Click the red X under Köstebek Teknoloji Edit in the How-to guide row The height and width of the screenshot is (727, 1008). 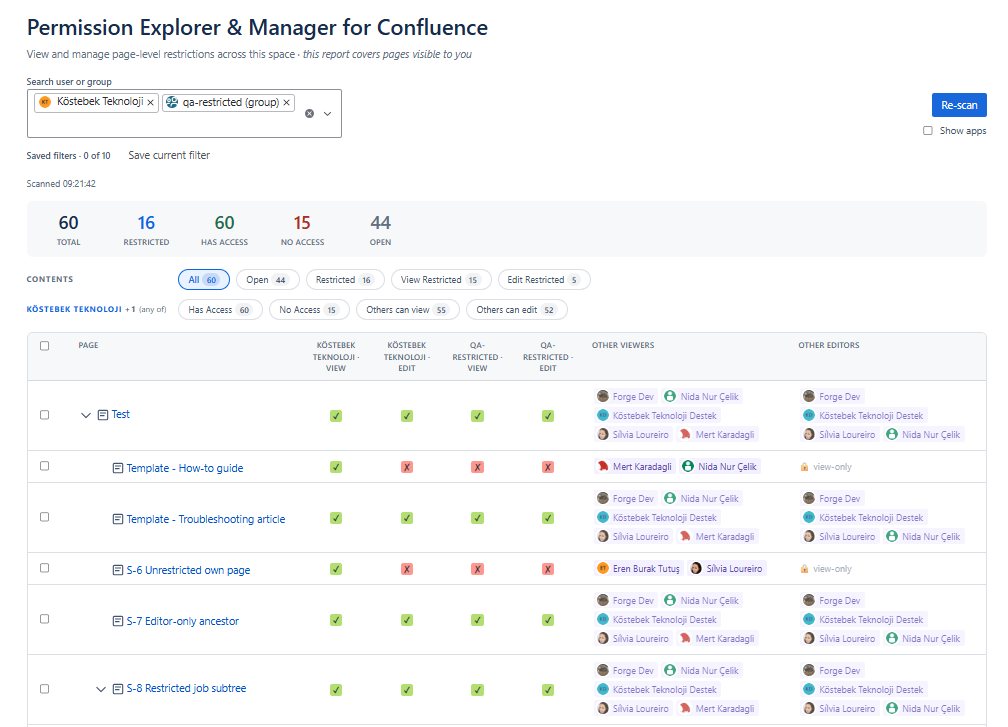point(407,467)
